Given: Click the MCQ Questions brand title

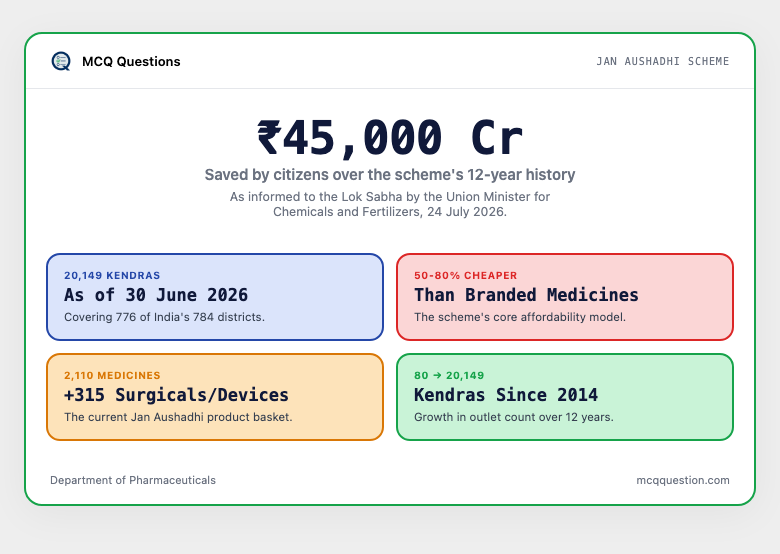Looking at the screenshot, I should coord(131,62).
